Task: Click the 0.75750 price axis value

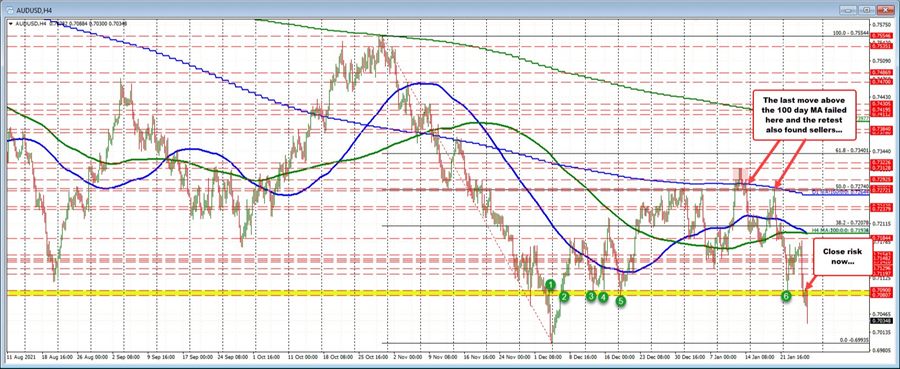Action: (x=882, y=25)
